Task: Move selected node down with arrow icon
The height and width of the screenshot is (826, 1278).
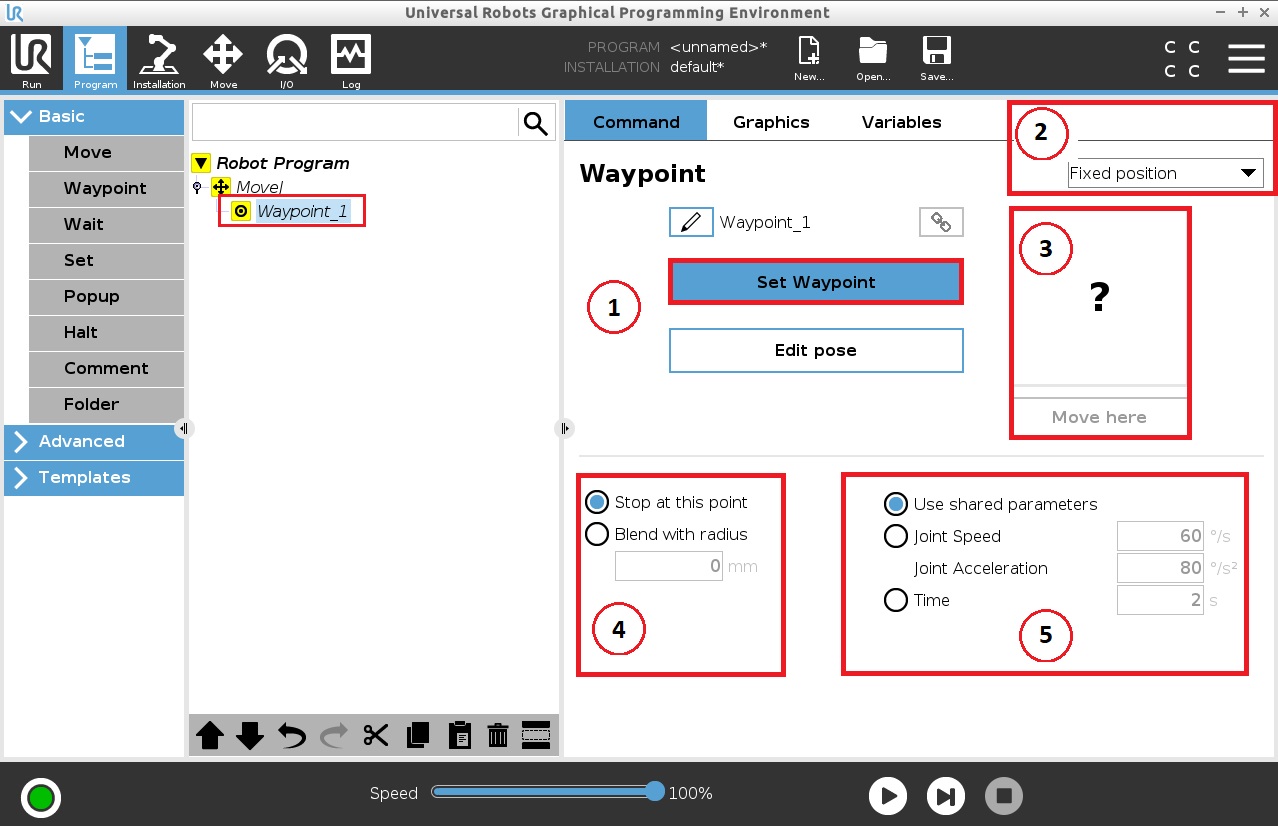Action: [250, 736]
